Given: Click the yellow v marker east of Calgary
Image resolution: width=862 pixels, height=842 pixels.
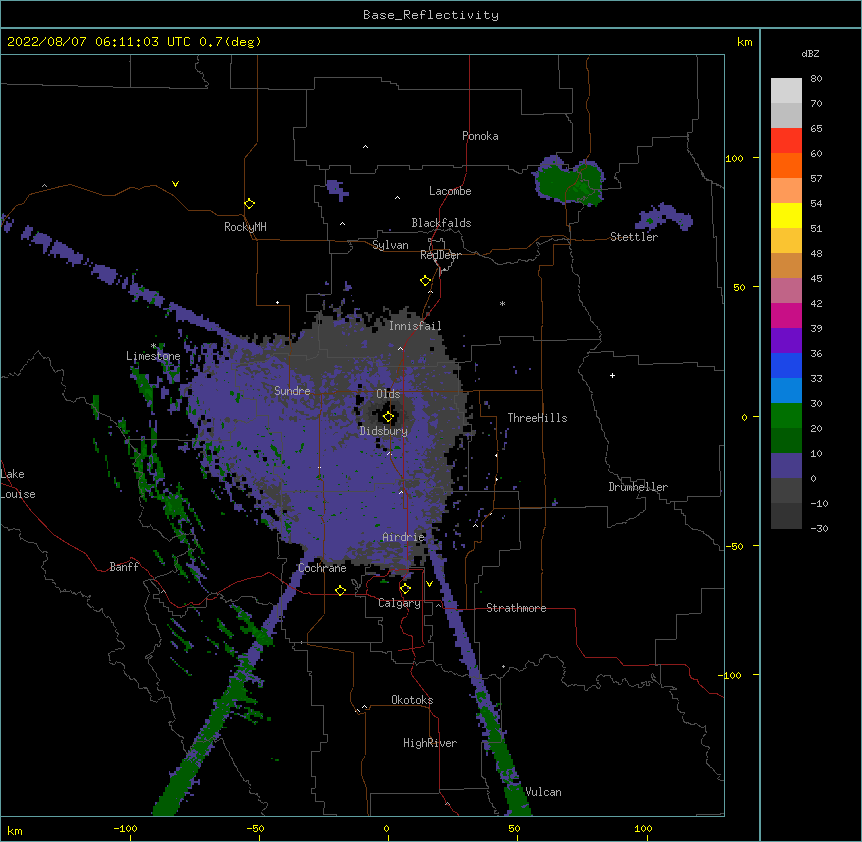Looking at the screenshot, I should (429, 584).
